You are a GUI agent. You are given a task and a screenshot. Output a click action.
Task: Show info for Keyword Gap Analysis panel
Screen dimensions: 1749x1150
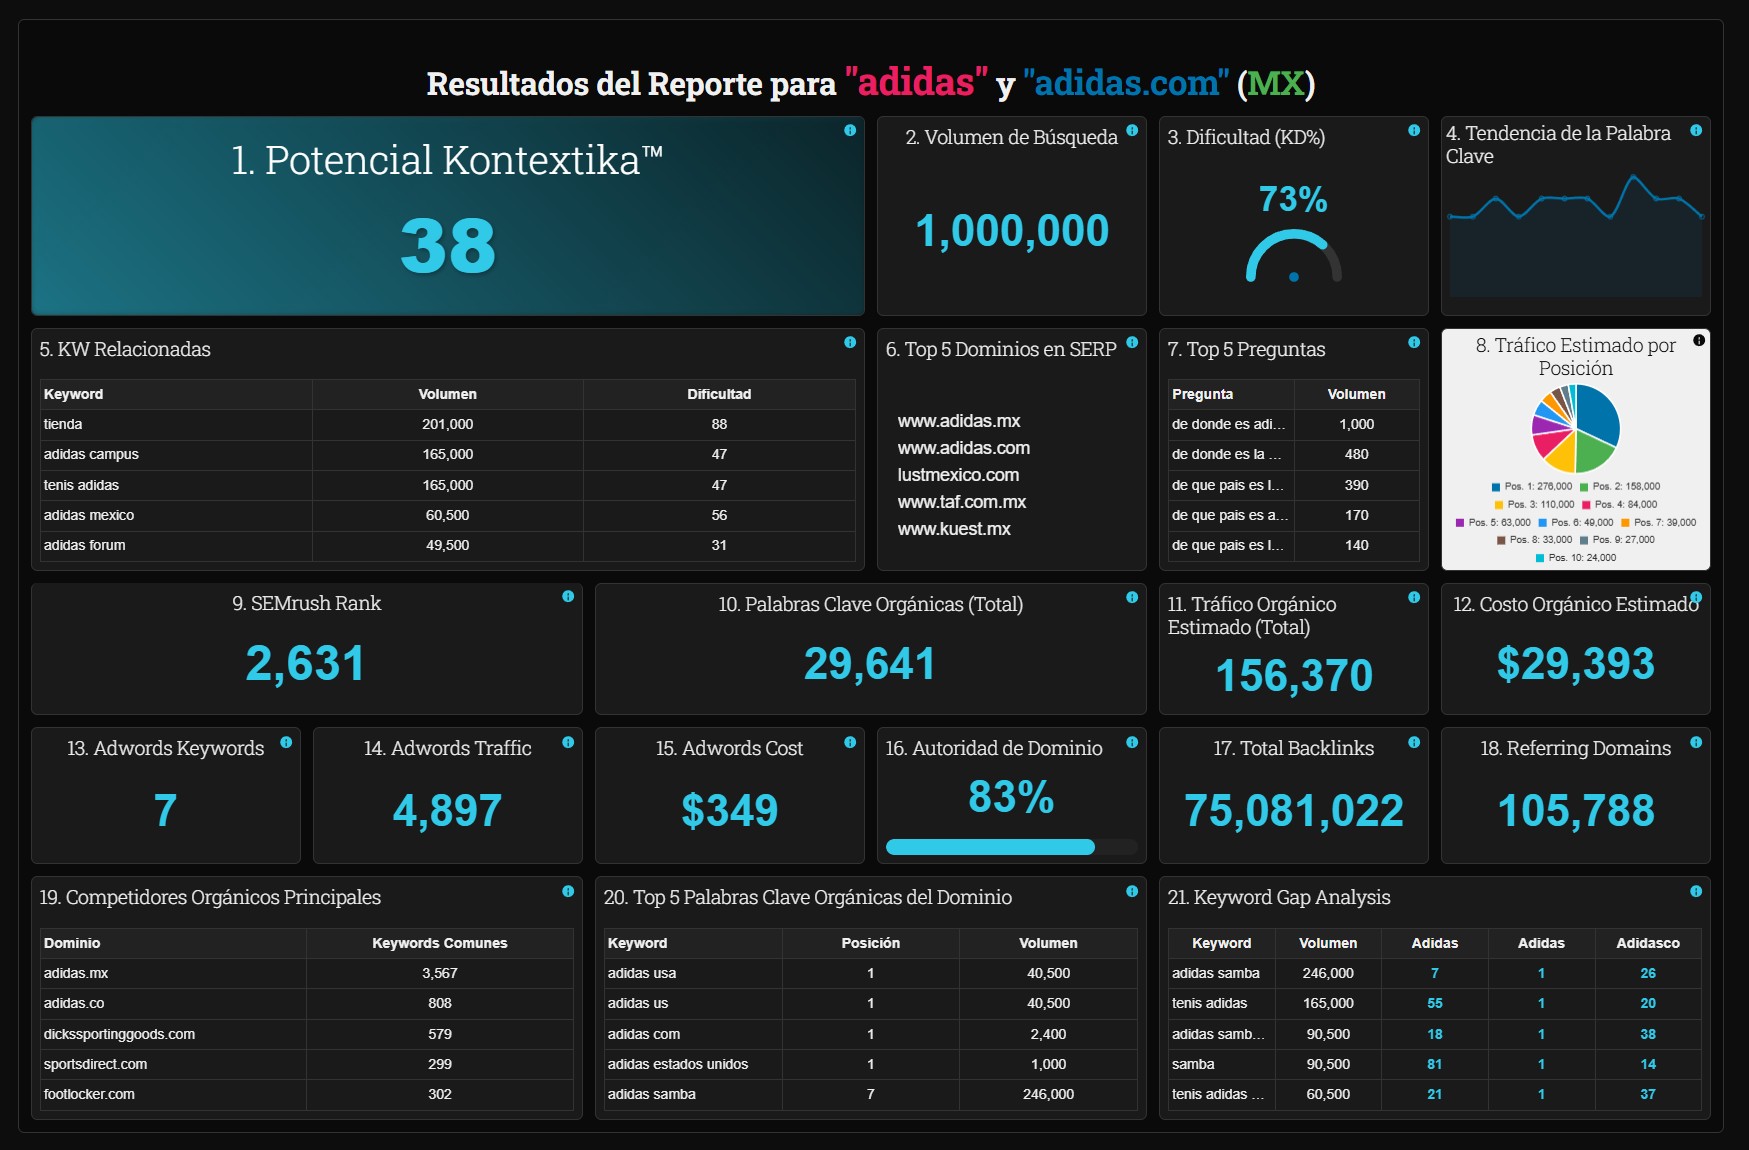(x=1696, y=891)
